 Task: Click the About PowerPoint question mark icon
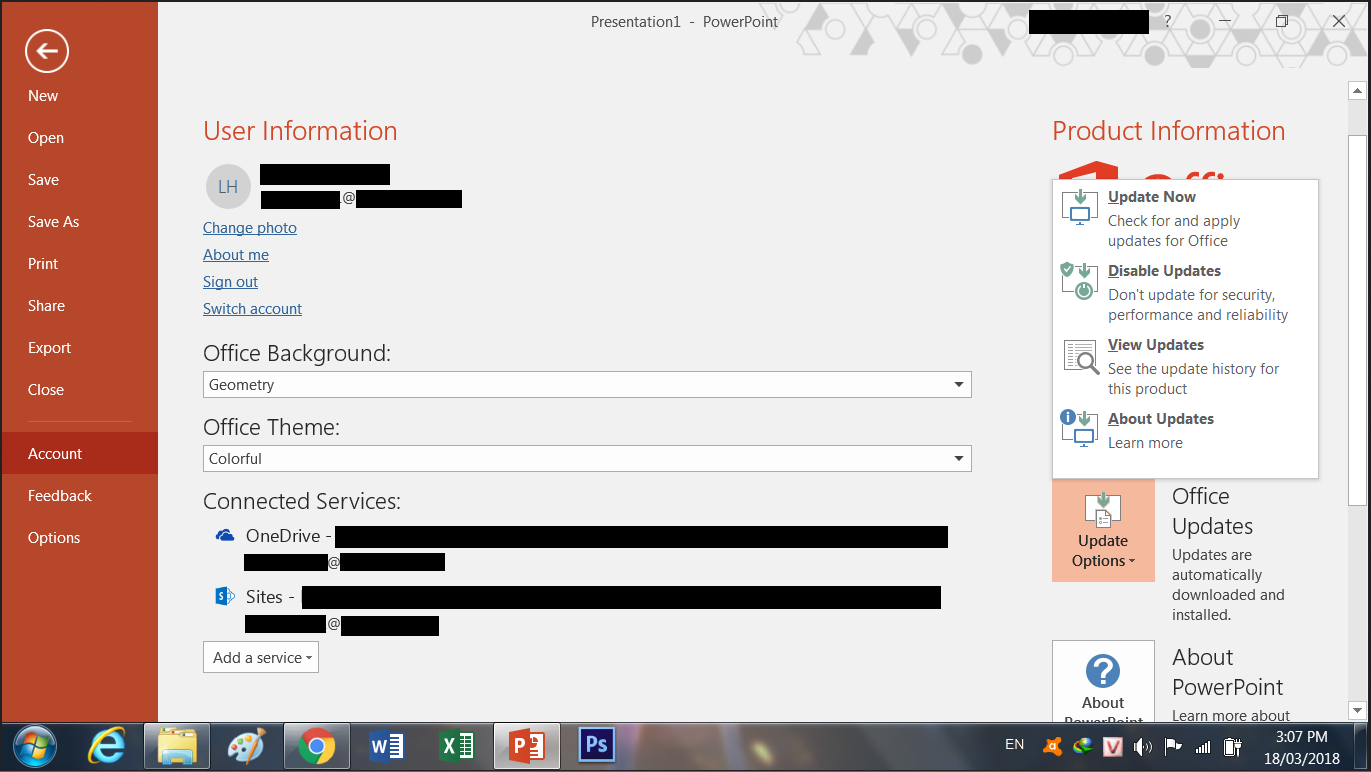pos(1103,671)
